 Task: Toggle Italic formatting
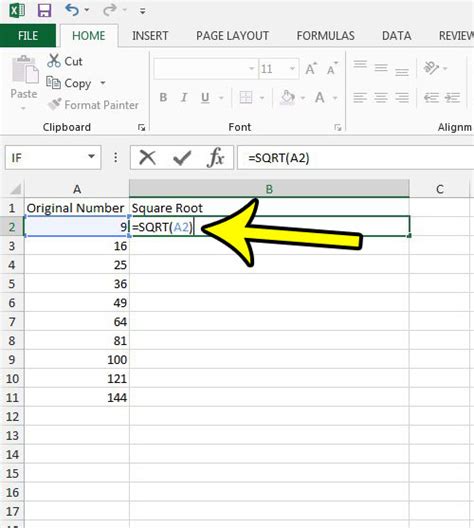point(184,98)
